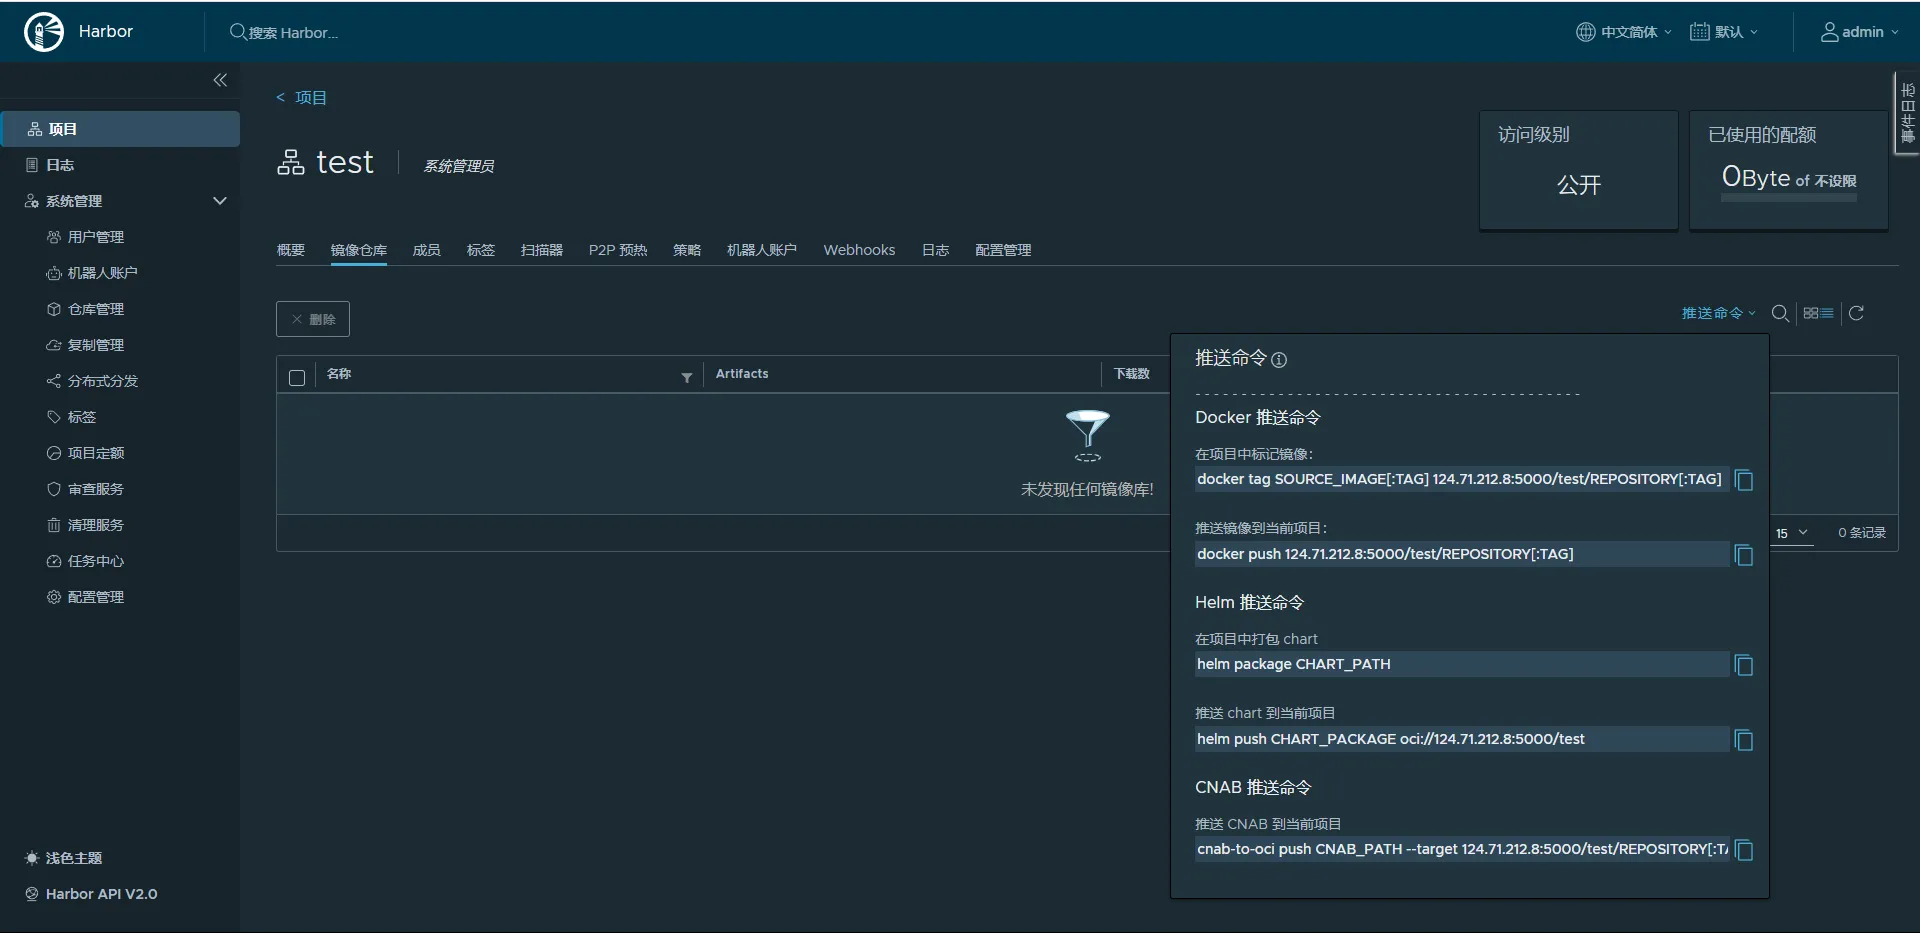Copy the docker tag command
The image size is (1920, 933).
pyautogui.click(x=1744, y=480)
